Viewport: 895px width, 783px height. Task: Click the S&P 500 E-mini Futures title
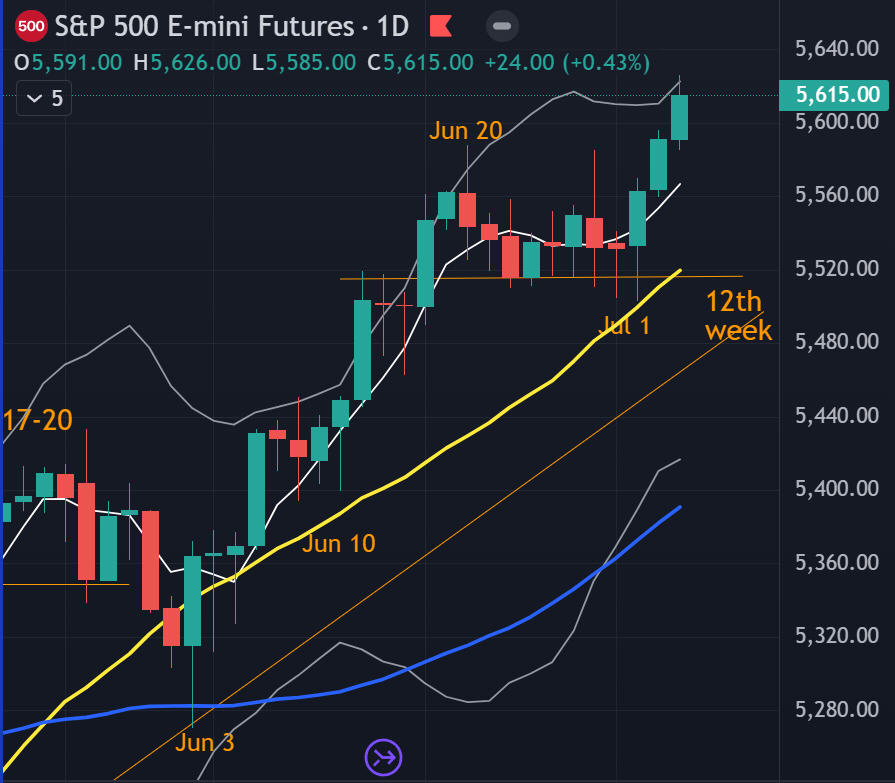point(204,26)
